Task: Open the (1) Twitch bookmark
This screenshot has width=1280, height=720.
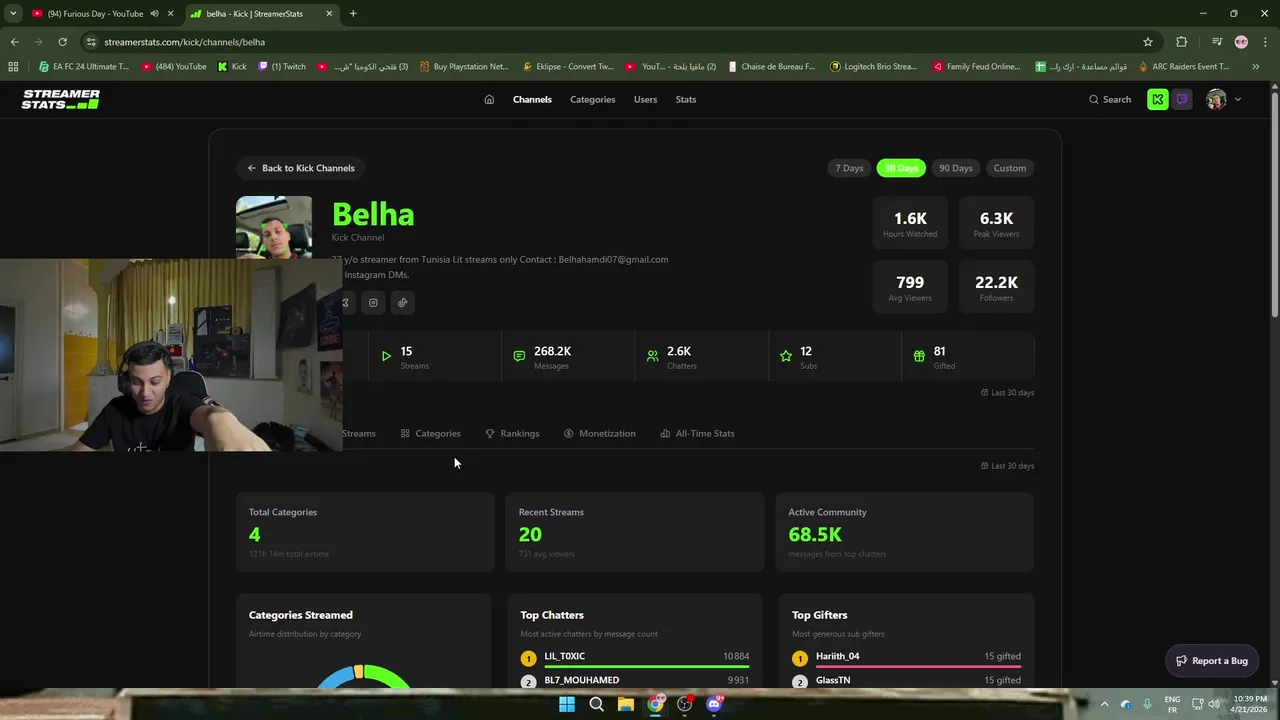Action: (282, 67)
